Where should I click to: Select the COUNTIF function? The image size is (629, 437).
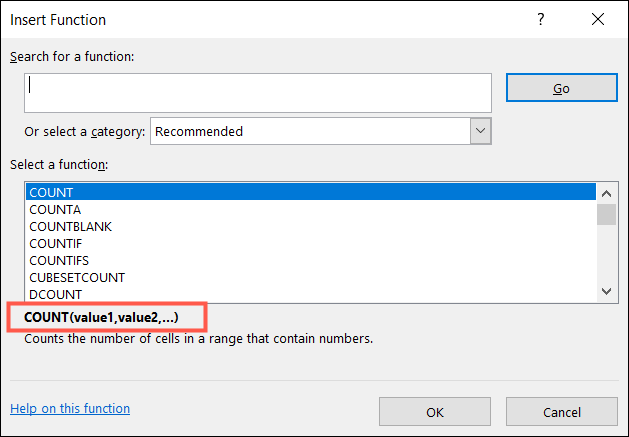tap(56, 243)
